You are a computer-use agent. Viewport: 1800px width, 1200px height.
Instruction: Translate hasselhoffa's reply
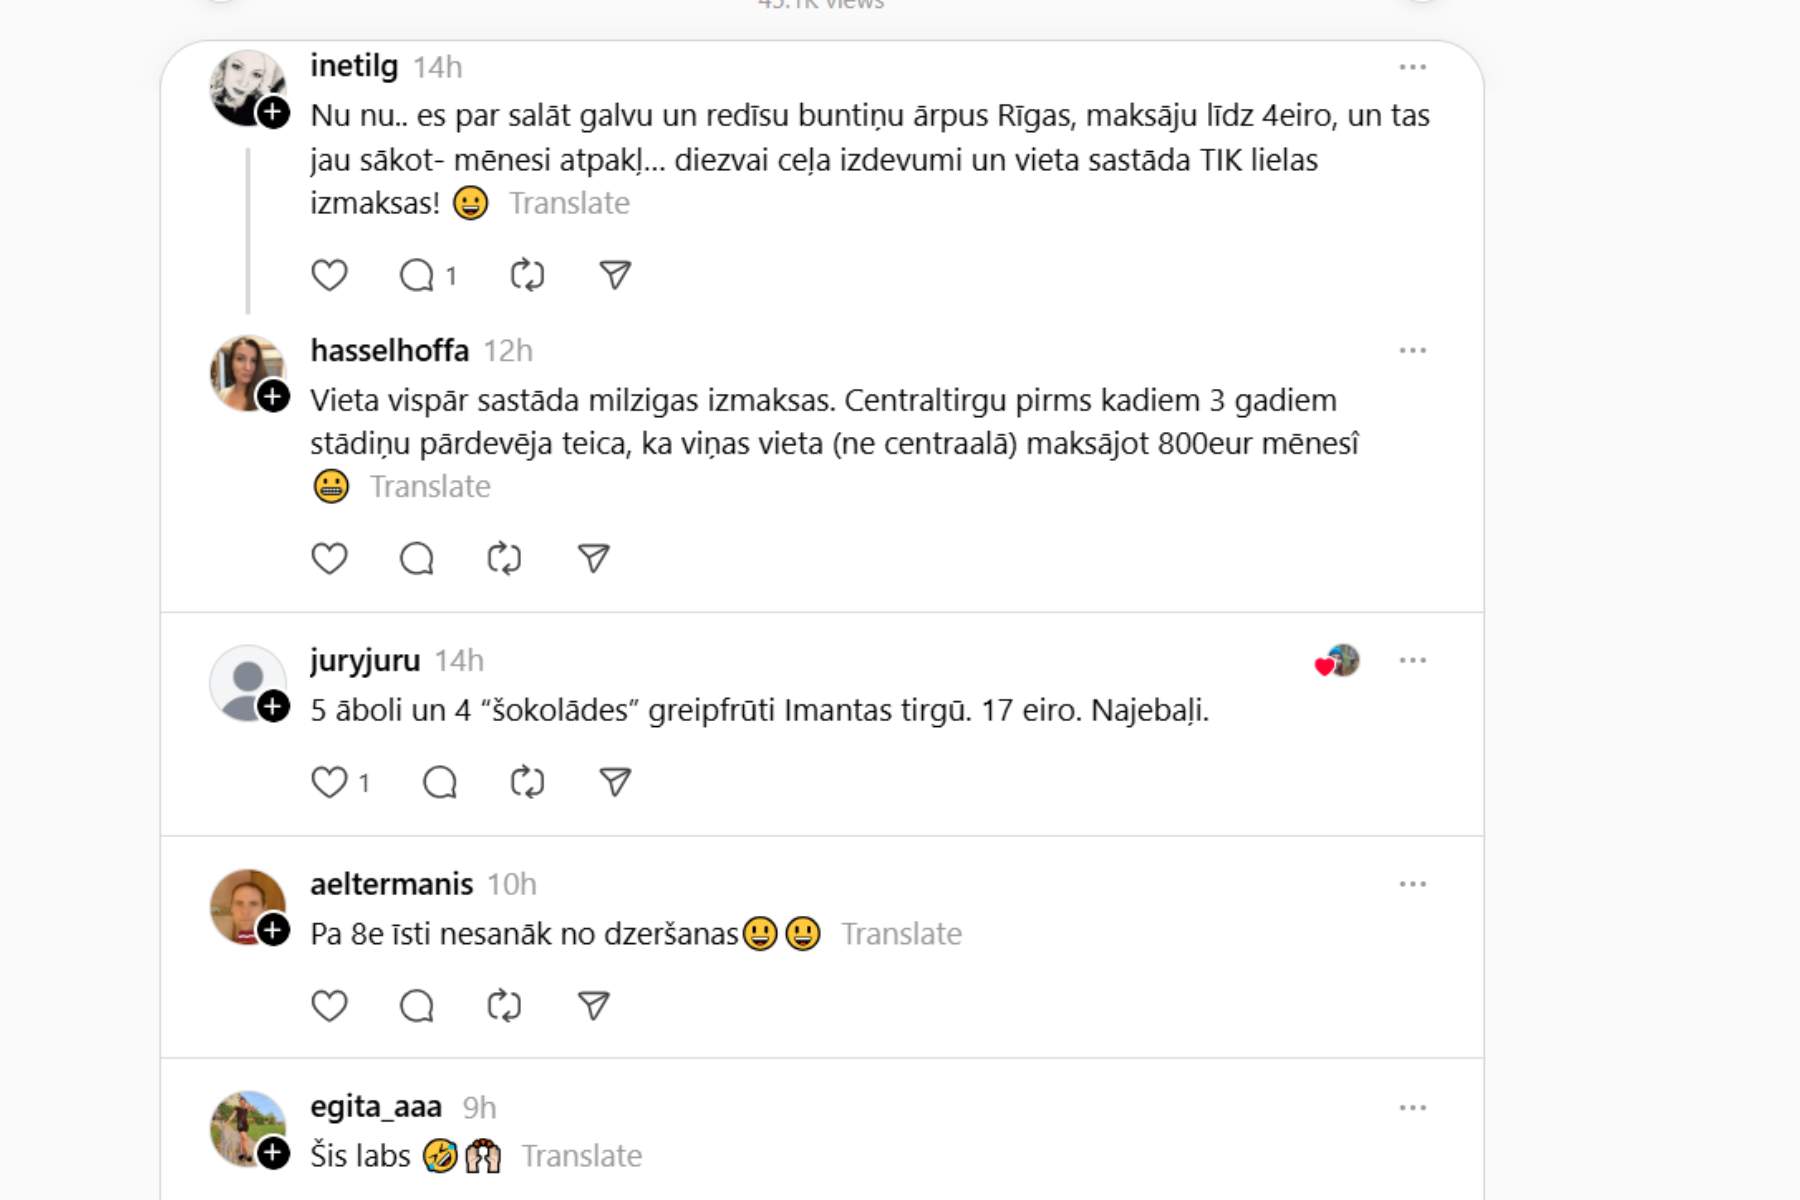[x=430, y=487]
